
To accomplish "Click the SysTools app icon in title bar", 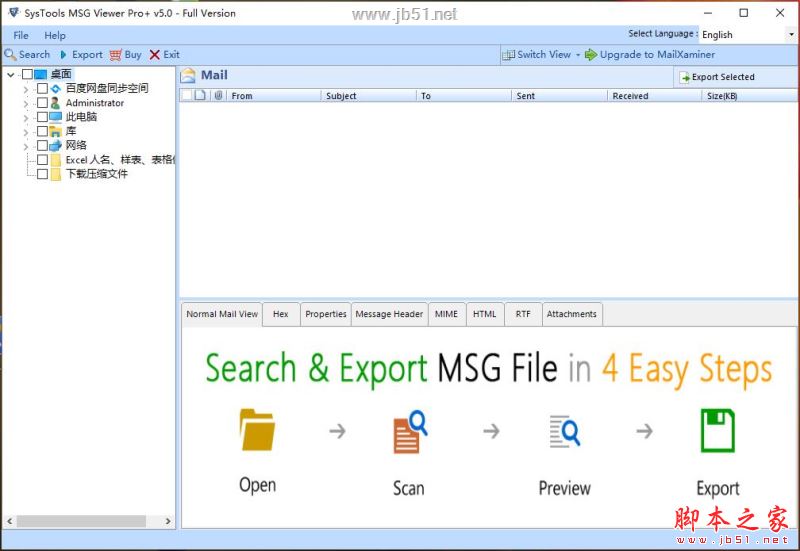I will [x=14, y=13].
